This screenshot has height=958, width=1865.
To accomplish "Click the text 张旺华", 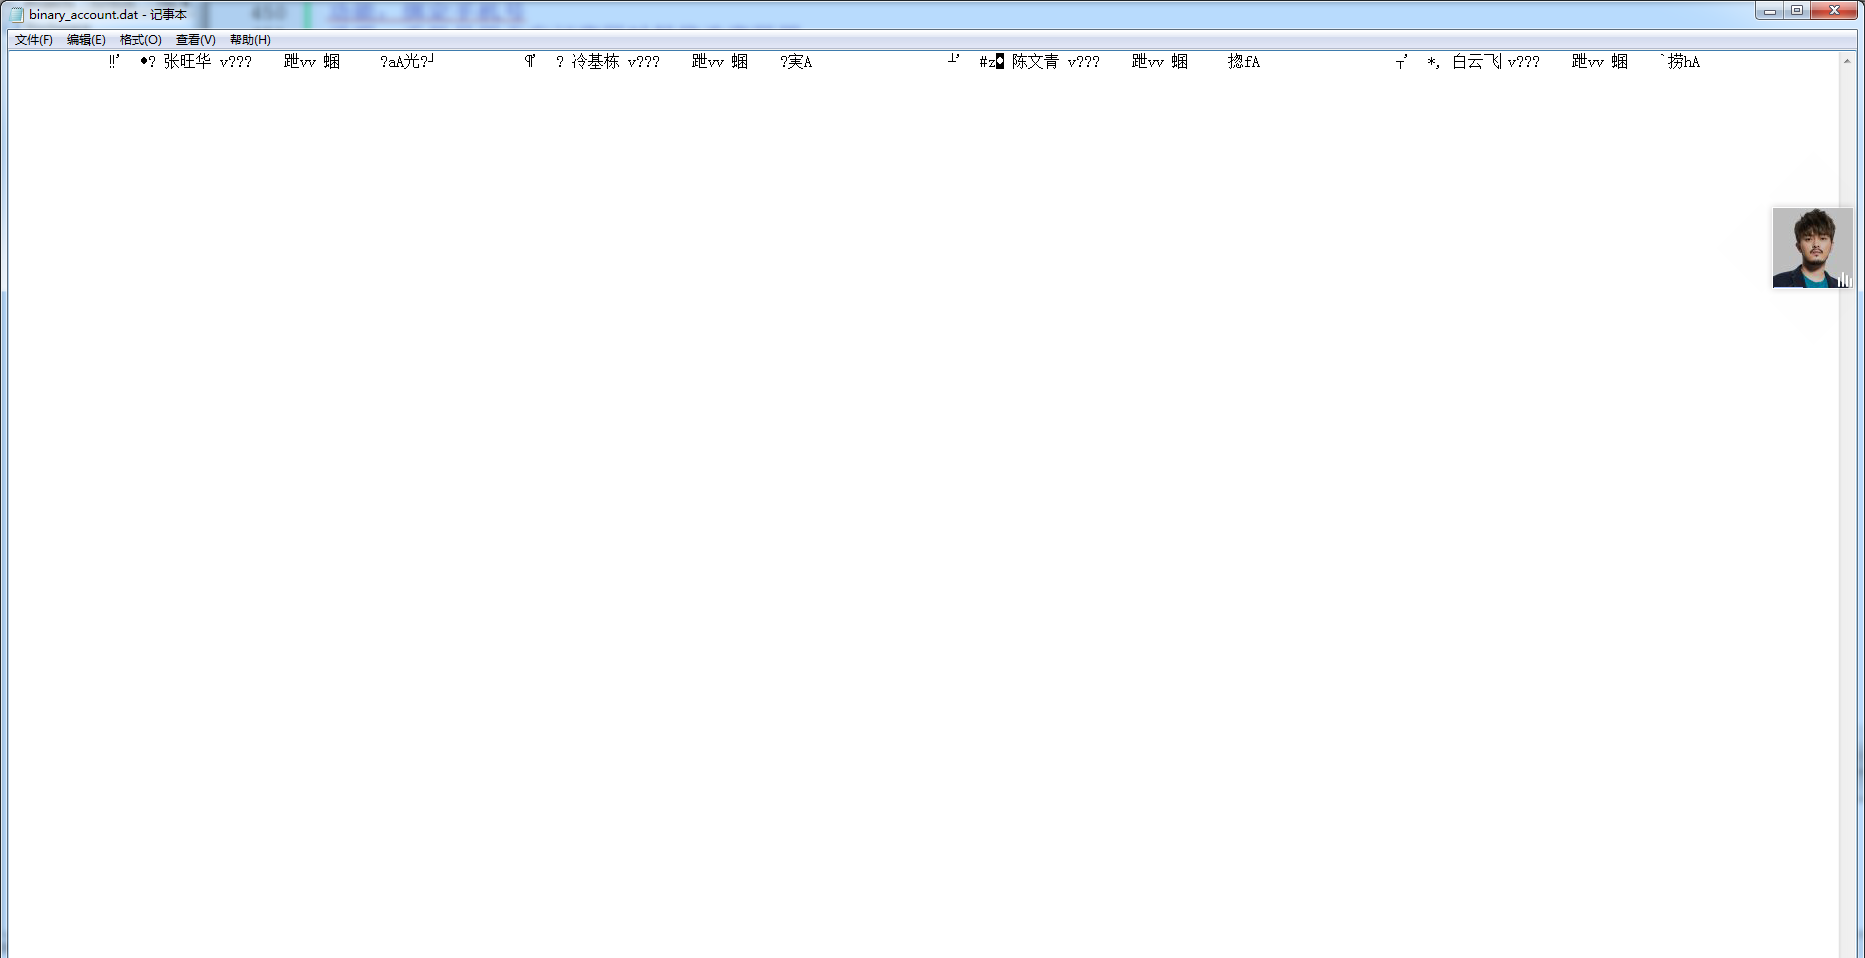I will 187,62.
